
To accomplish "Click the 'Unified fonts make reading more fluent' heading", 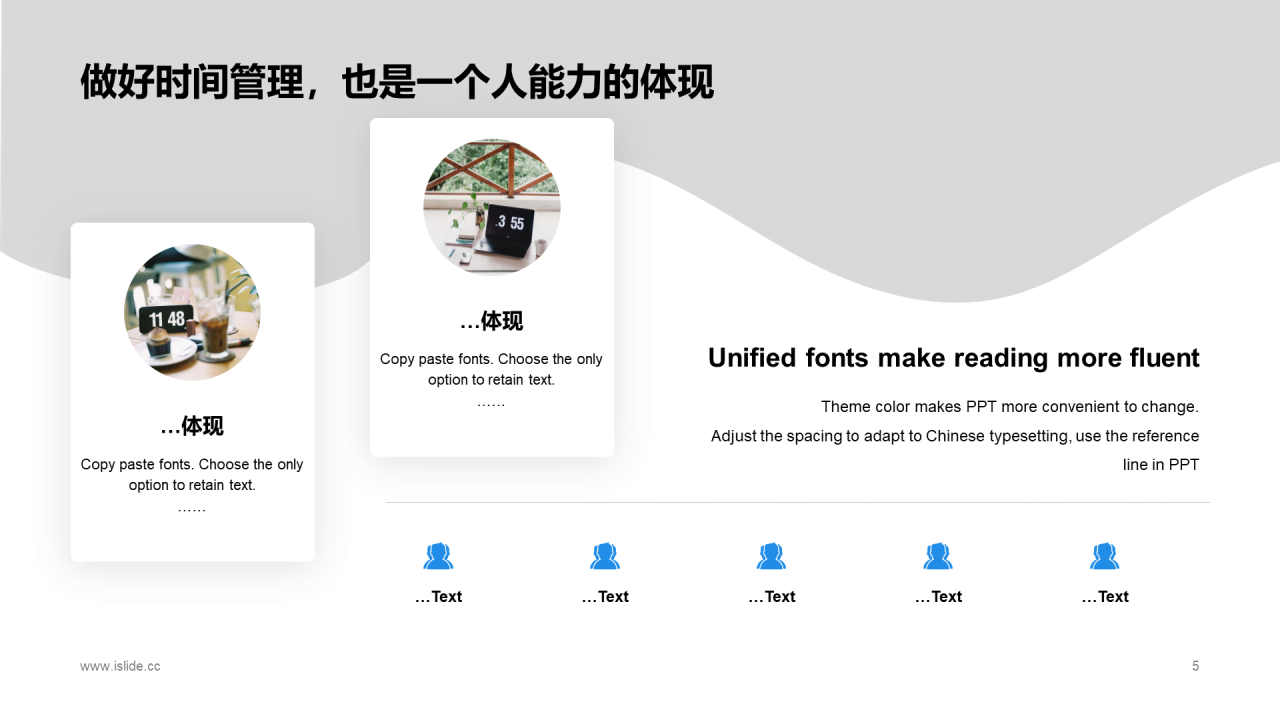I will (x=953, y=358).
